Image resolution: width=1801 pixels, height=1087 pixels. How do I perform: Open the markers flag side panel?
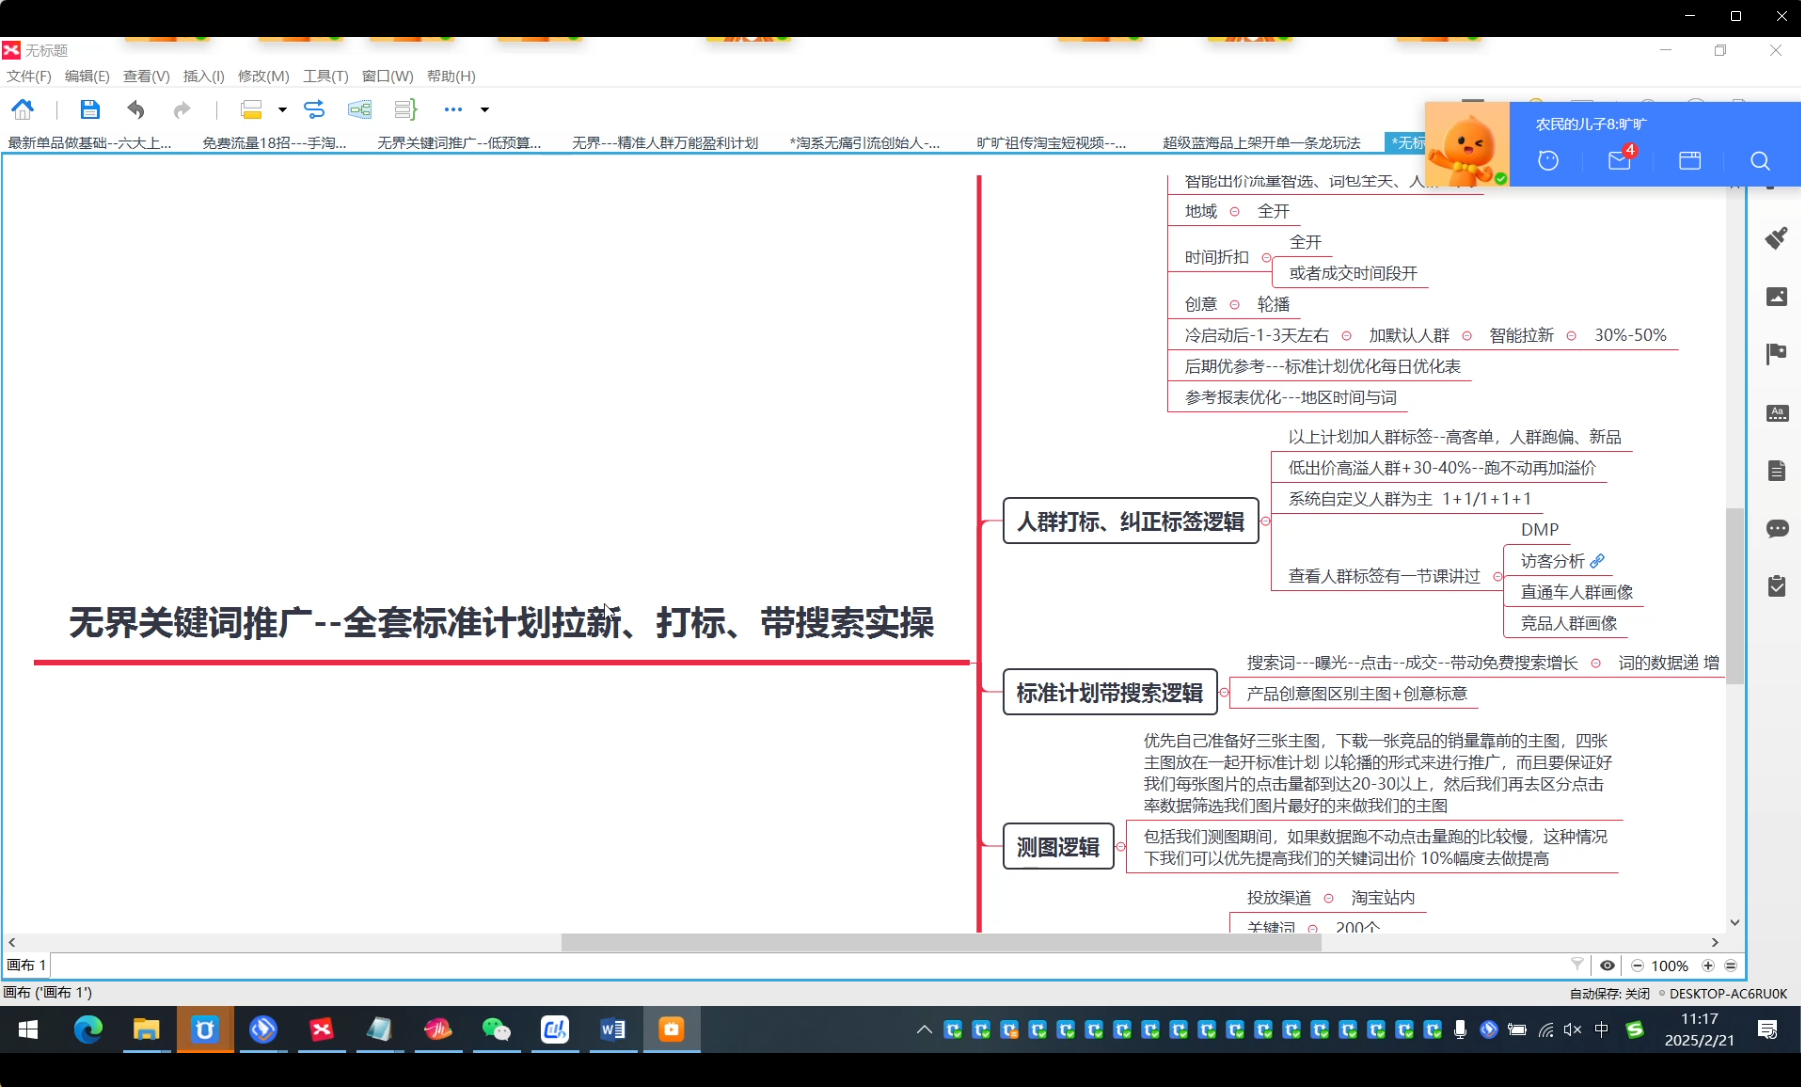coord(1776,353)
